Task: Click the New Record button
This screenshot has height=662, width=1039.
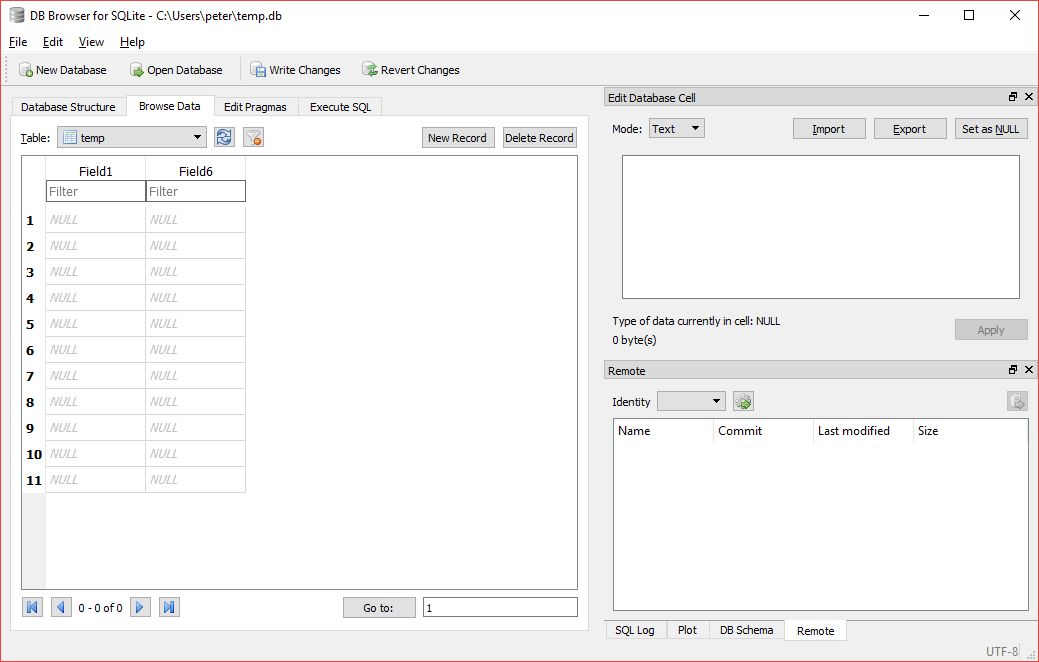Action: [457, 137]
